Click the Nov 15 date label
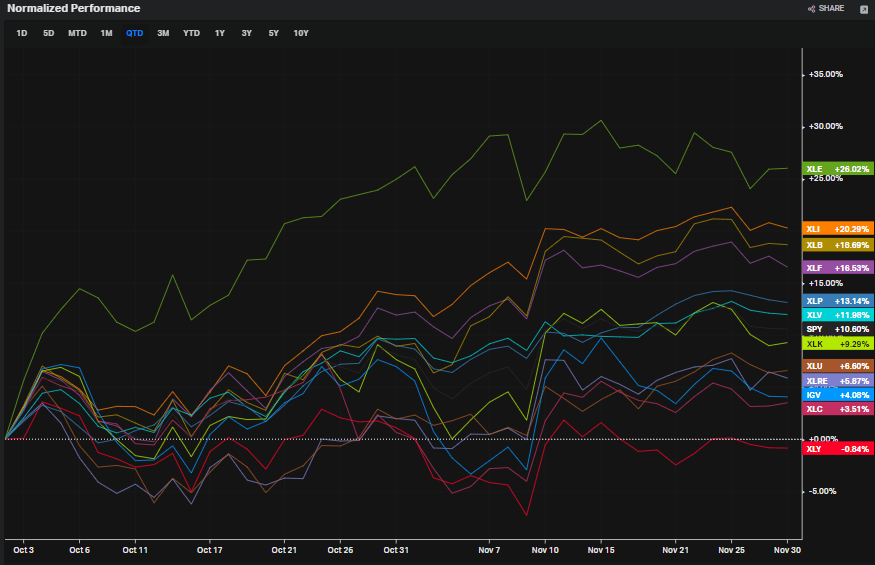The width and height of the screenshot is (875, 565). coord(601,550)
